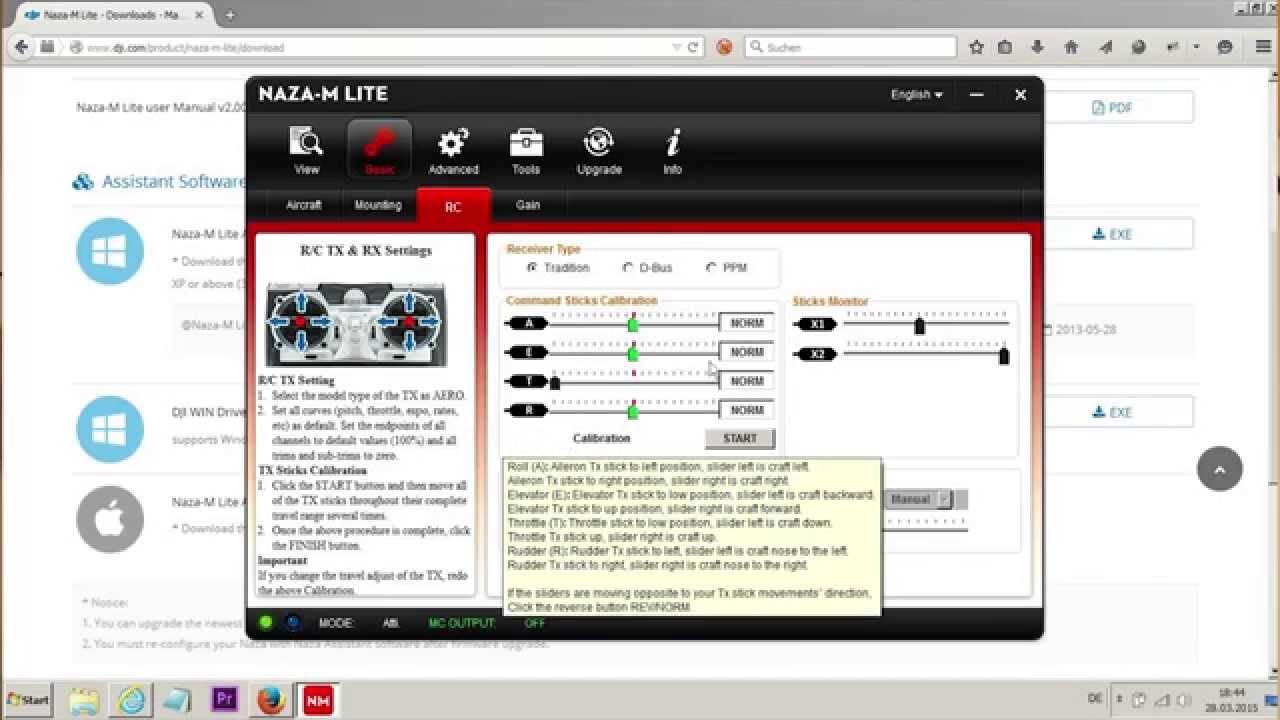Toggle NORM reverse button for channel R
The height and width of the screenshot is (720, 1280).
point(747,410)
